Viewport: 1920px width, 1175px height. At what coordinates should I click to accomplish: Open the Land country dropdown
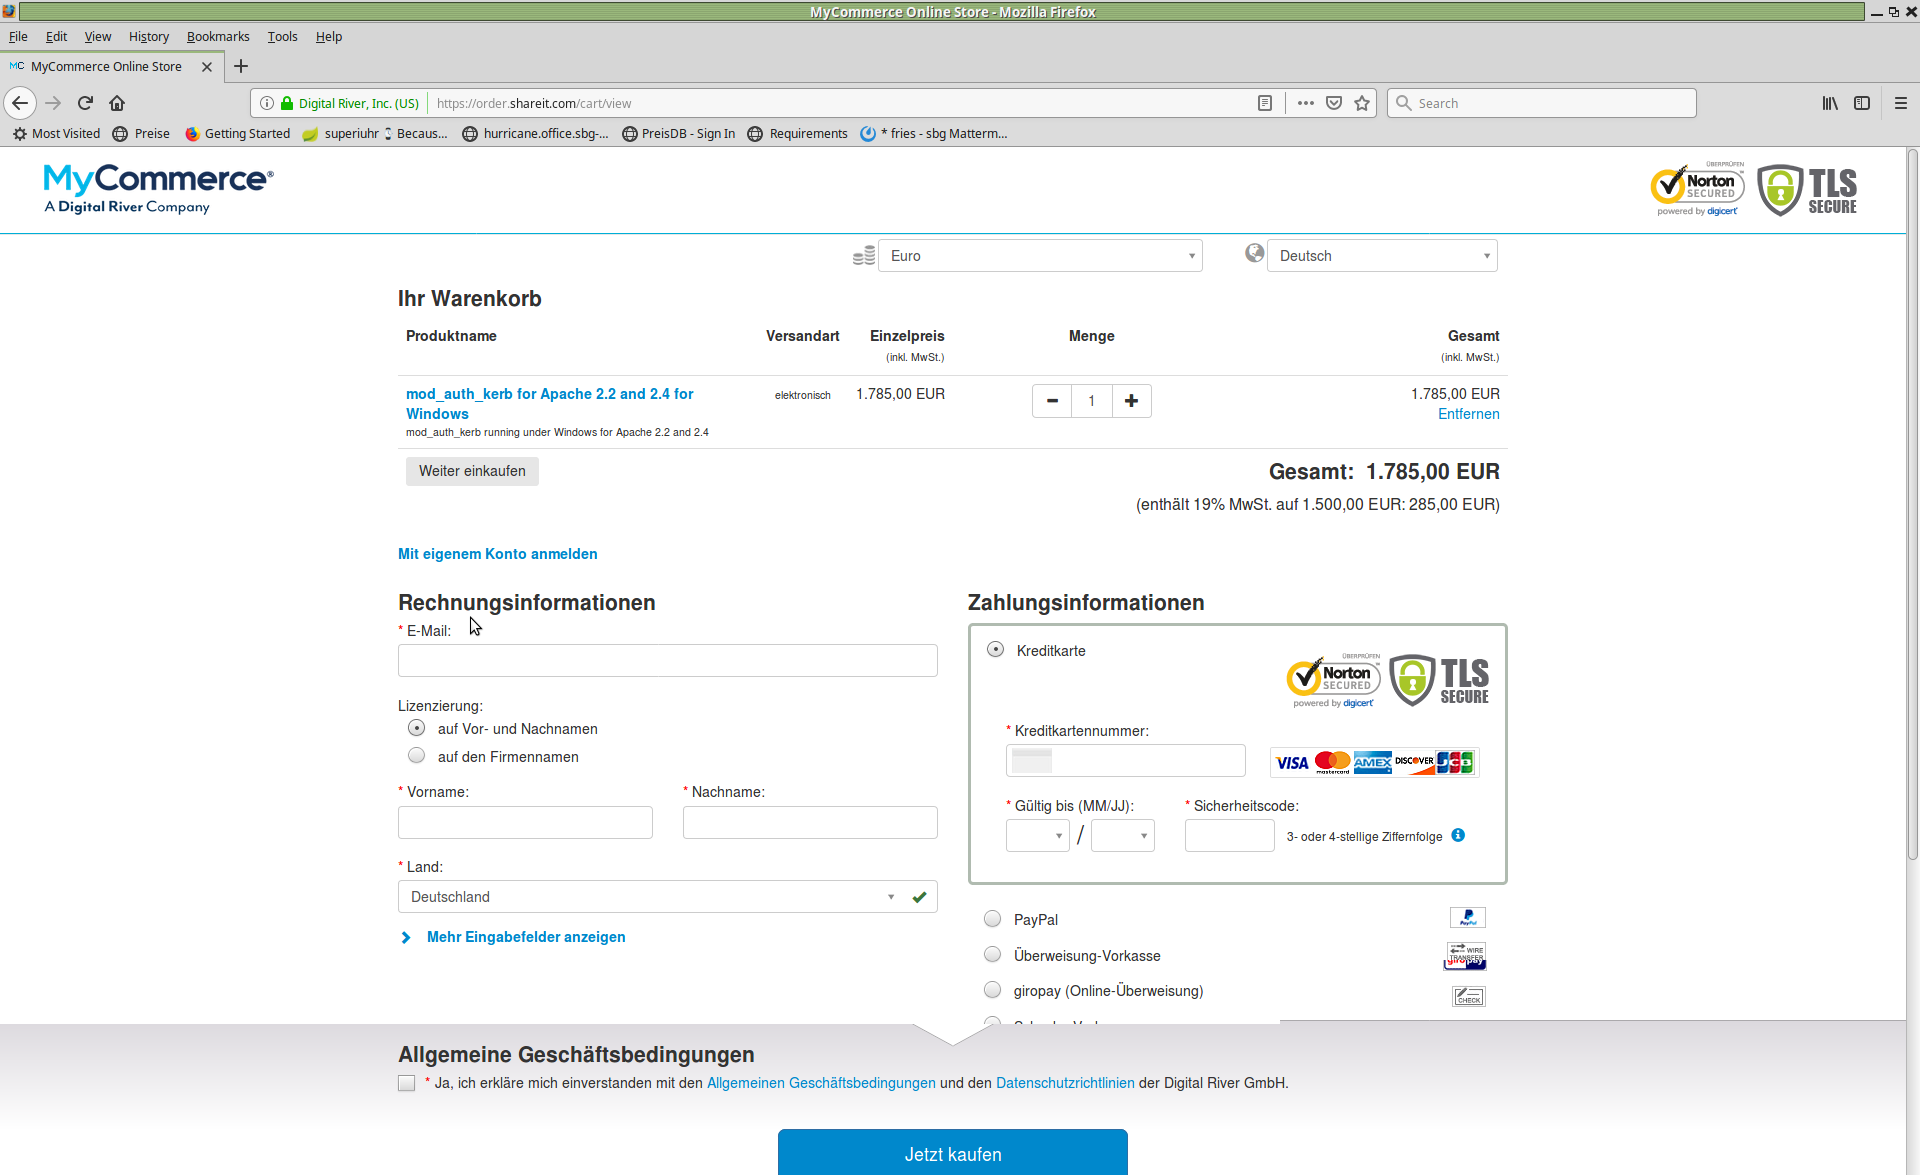coord(668,897)
